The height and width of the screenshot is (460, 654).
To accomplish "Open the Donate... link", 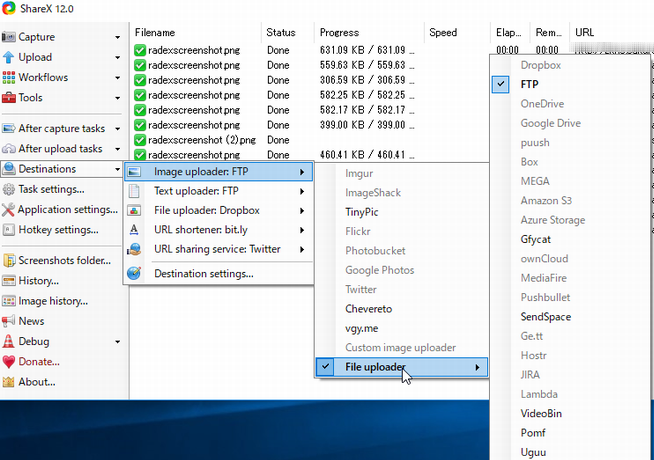I will [x=39, y=362].
